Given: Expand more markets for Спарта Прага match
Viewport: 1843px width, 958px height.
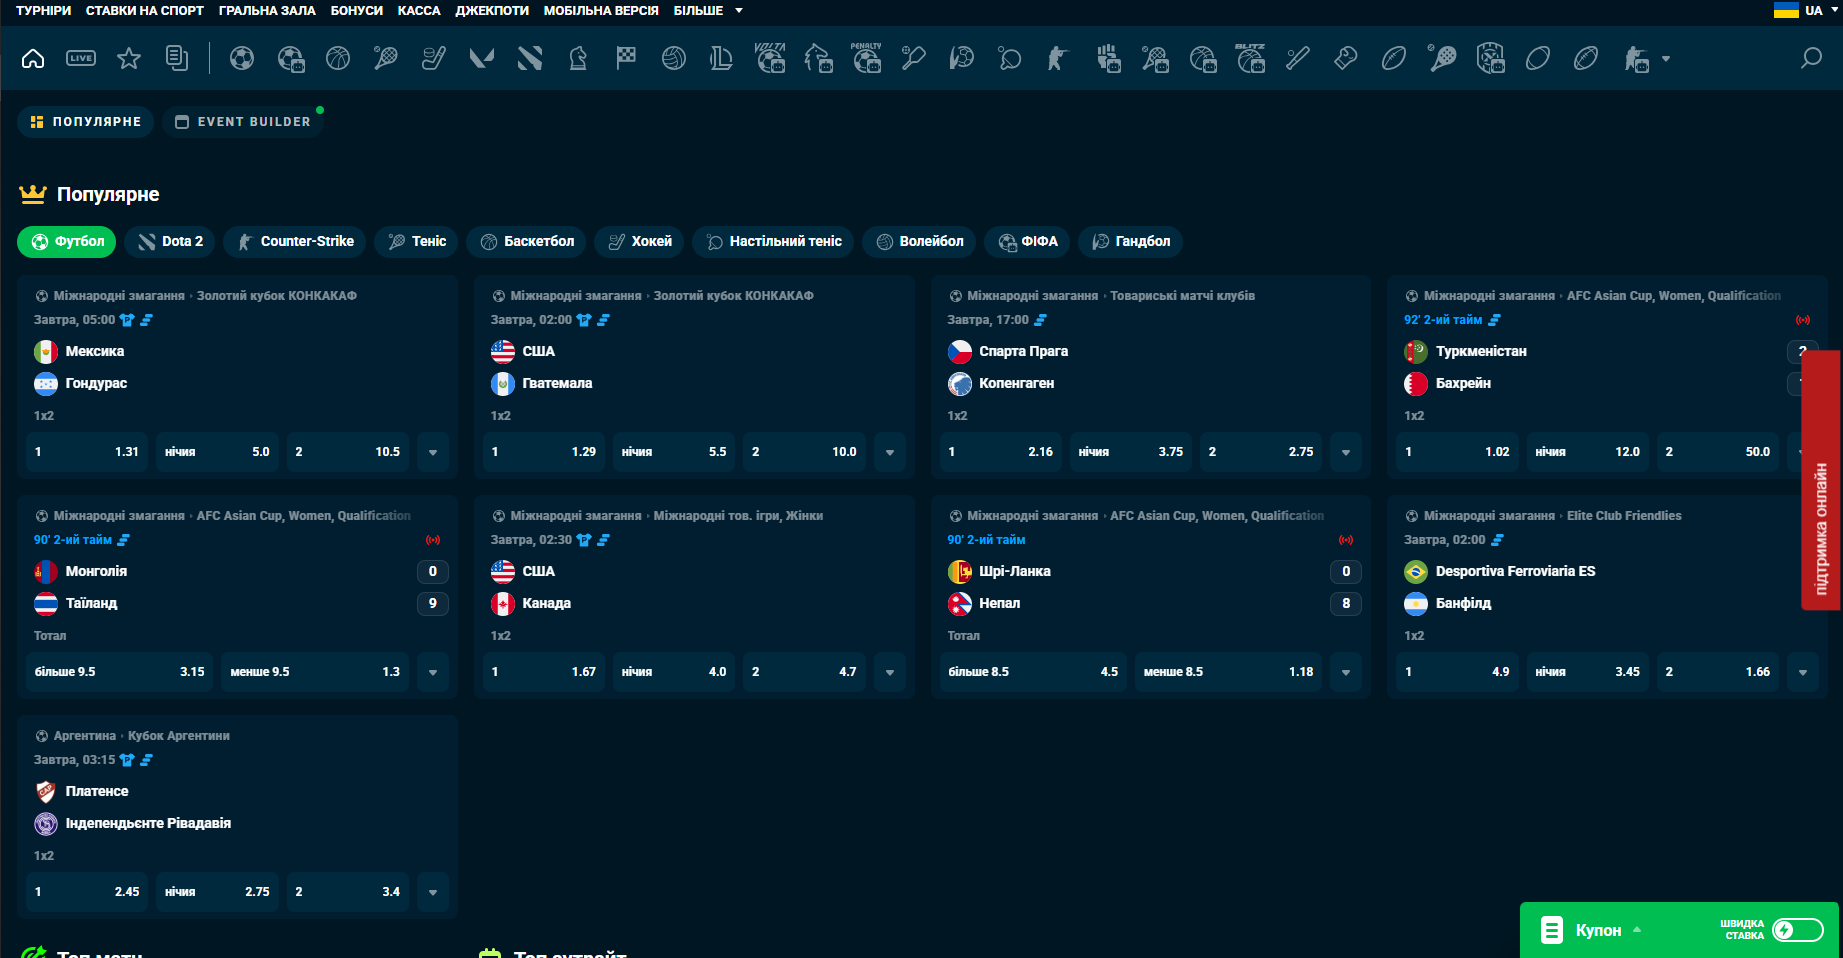Looking at the screenshot, I should (1346, 452).
